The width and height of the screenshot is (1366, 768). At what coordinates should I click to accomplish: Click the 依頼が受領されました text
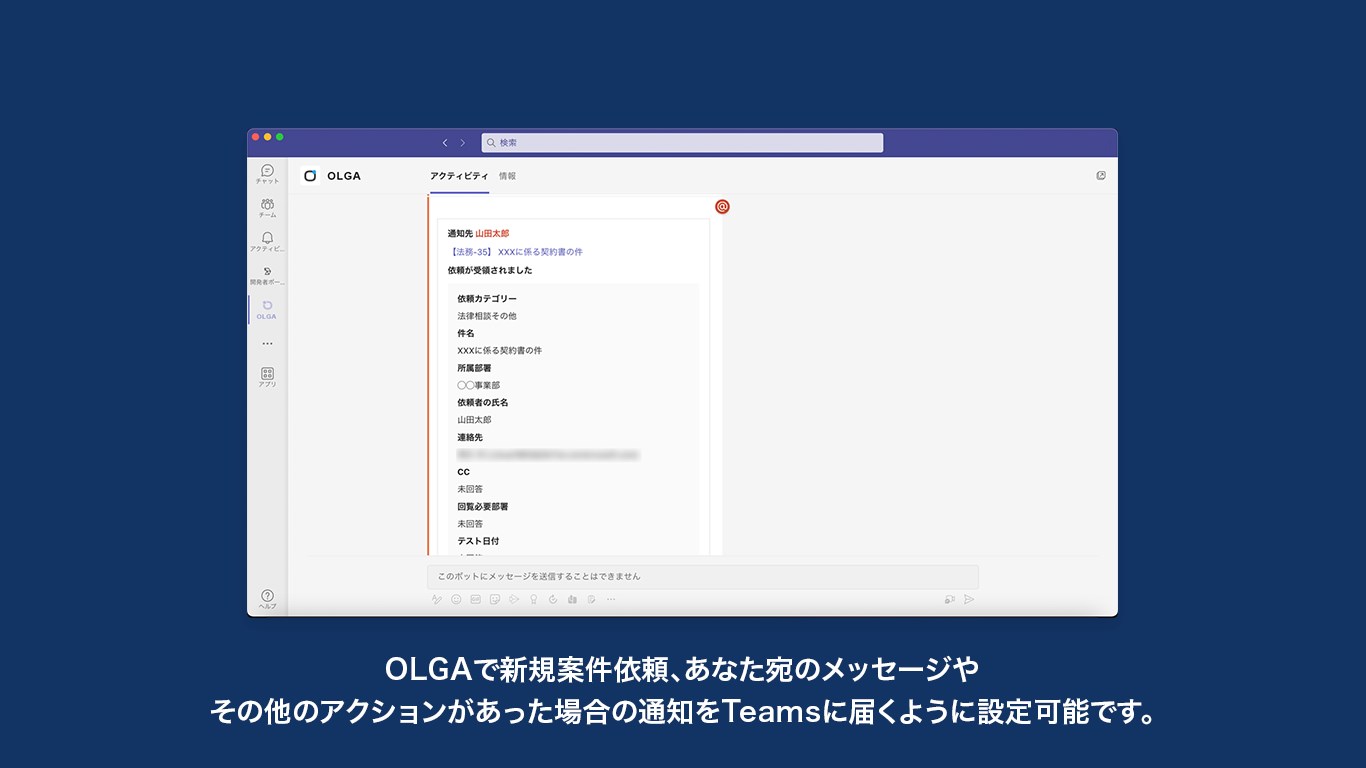490,270
